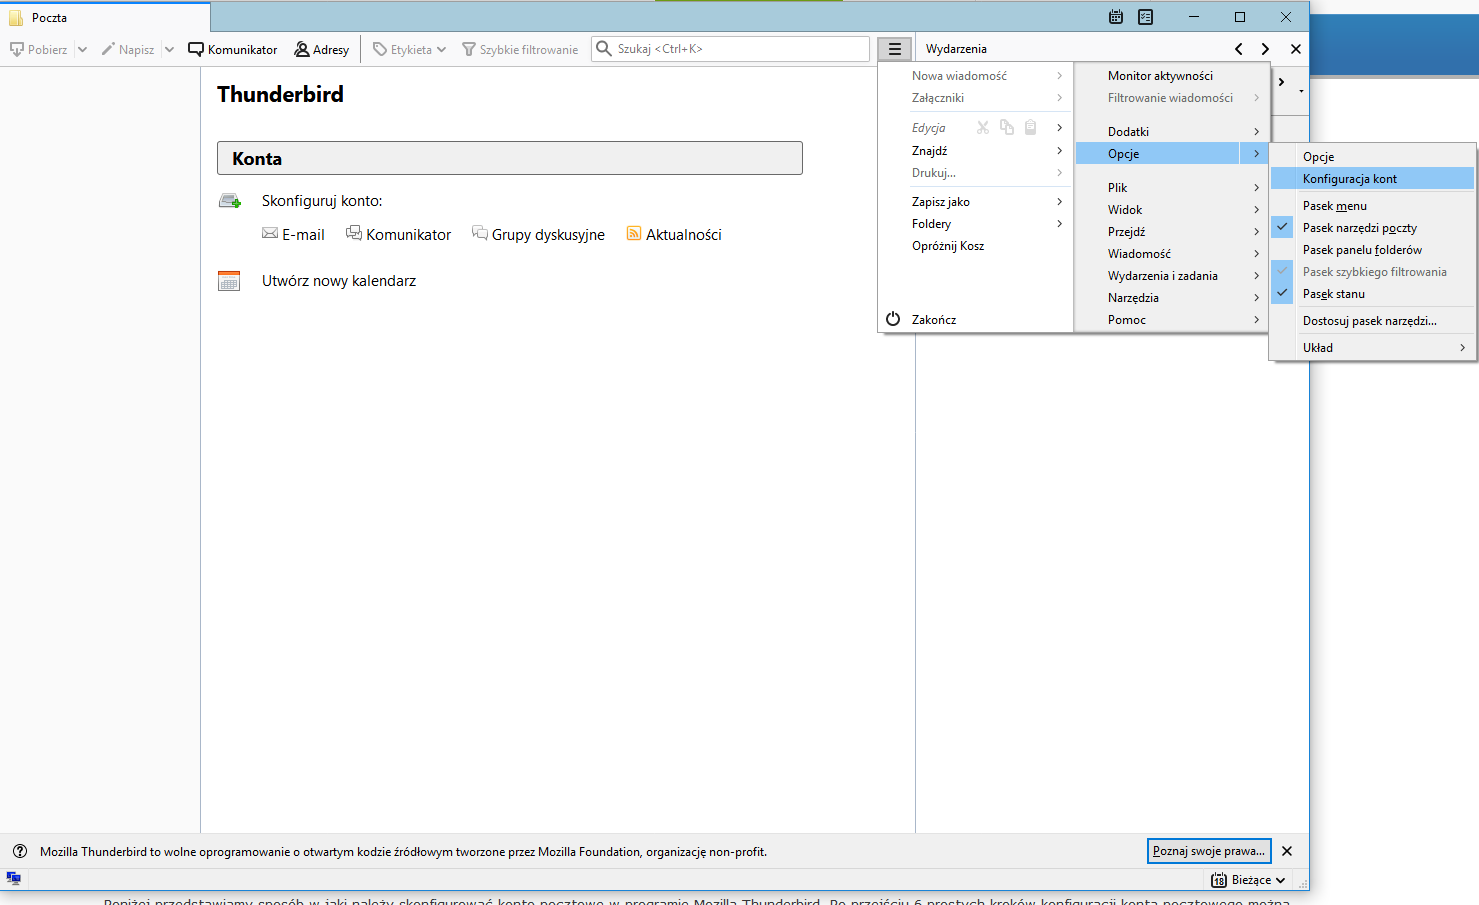Click the Konta section header
This screenshot has height=905, width=1479.
click(510, 158)
